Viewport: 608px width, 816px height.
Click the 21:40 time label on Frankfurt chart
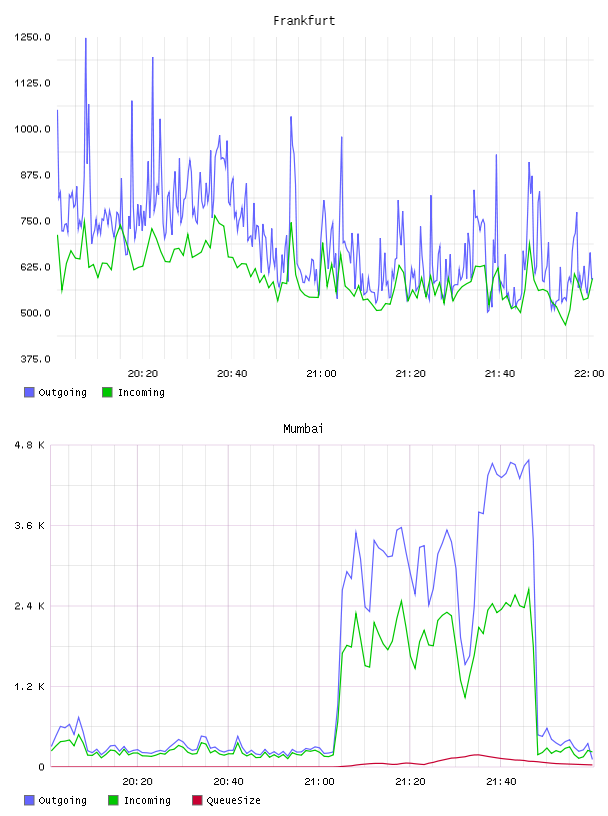[500, 374]
